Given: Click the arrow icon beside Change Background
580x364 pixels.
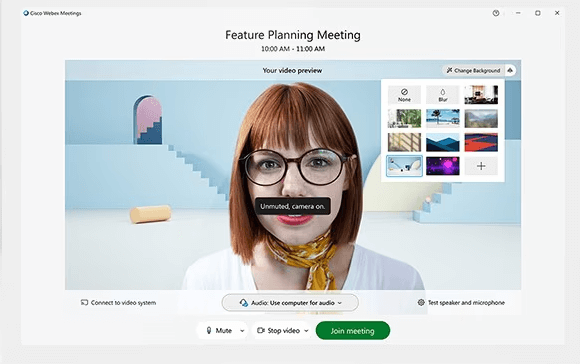Looking at the screenshot, I should pyautogui.click(x=510, y=70).
